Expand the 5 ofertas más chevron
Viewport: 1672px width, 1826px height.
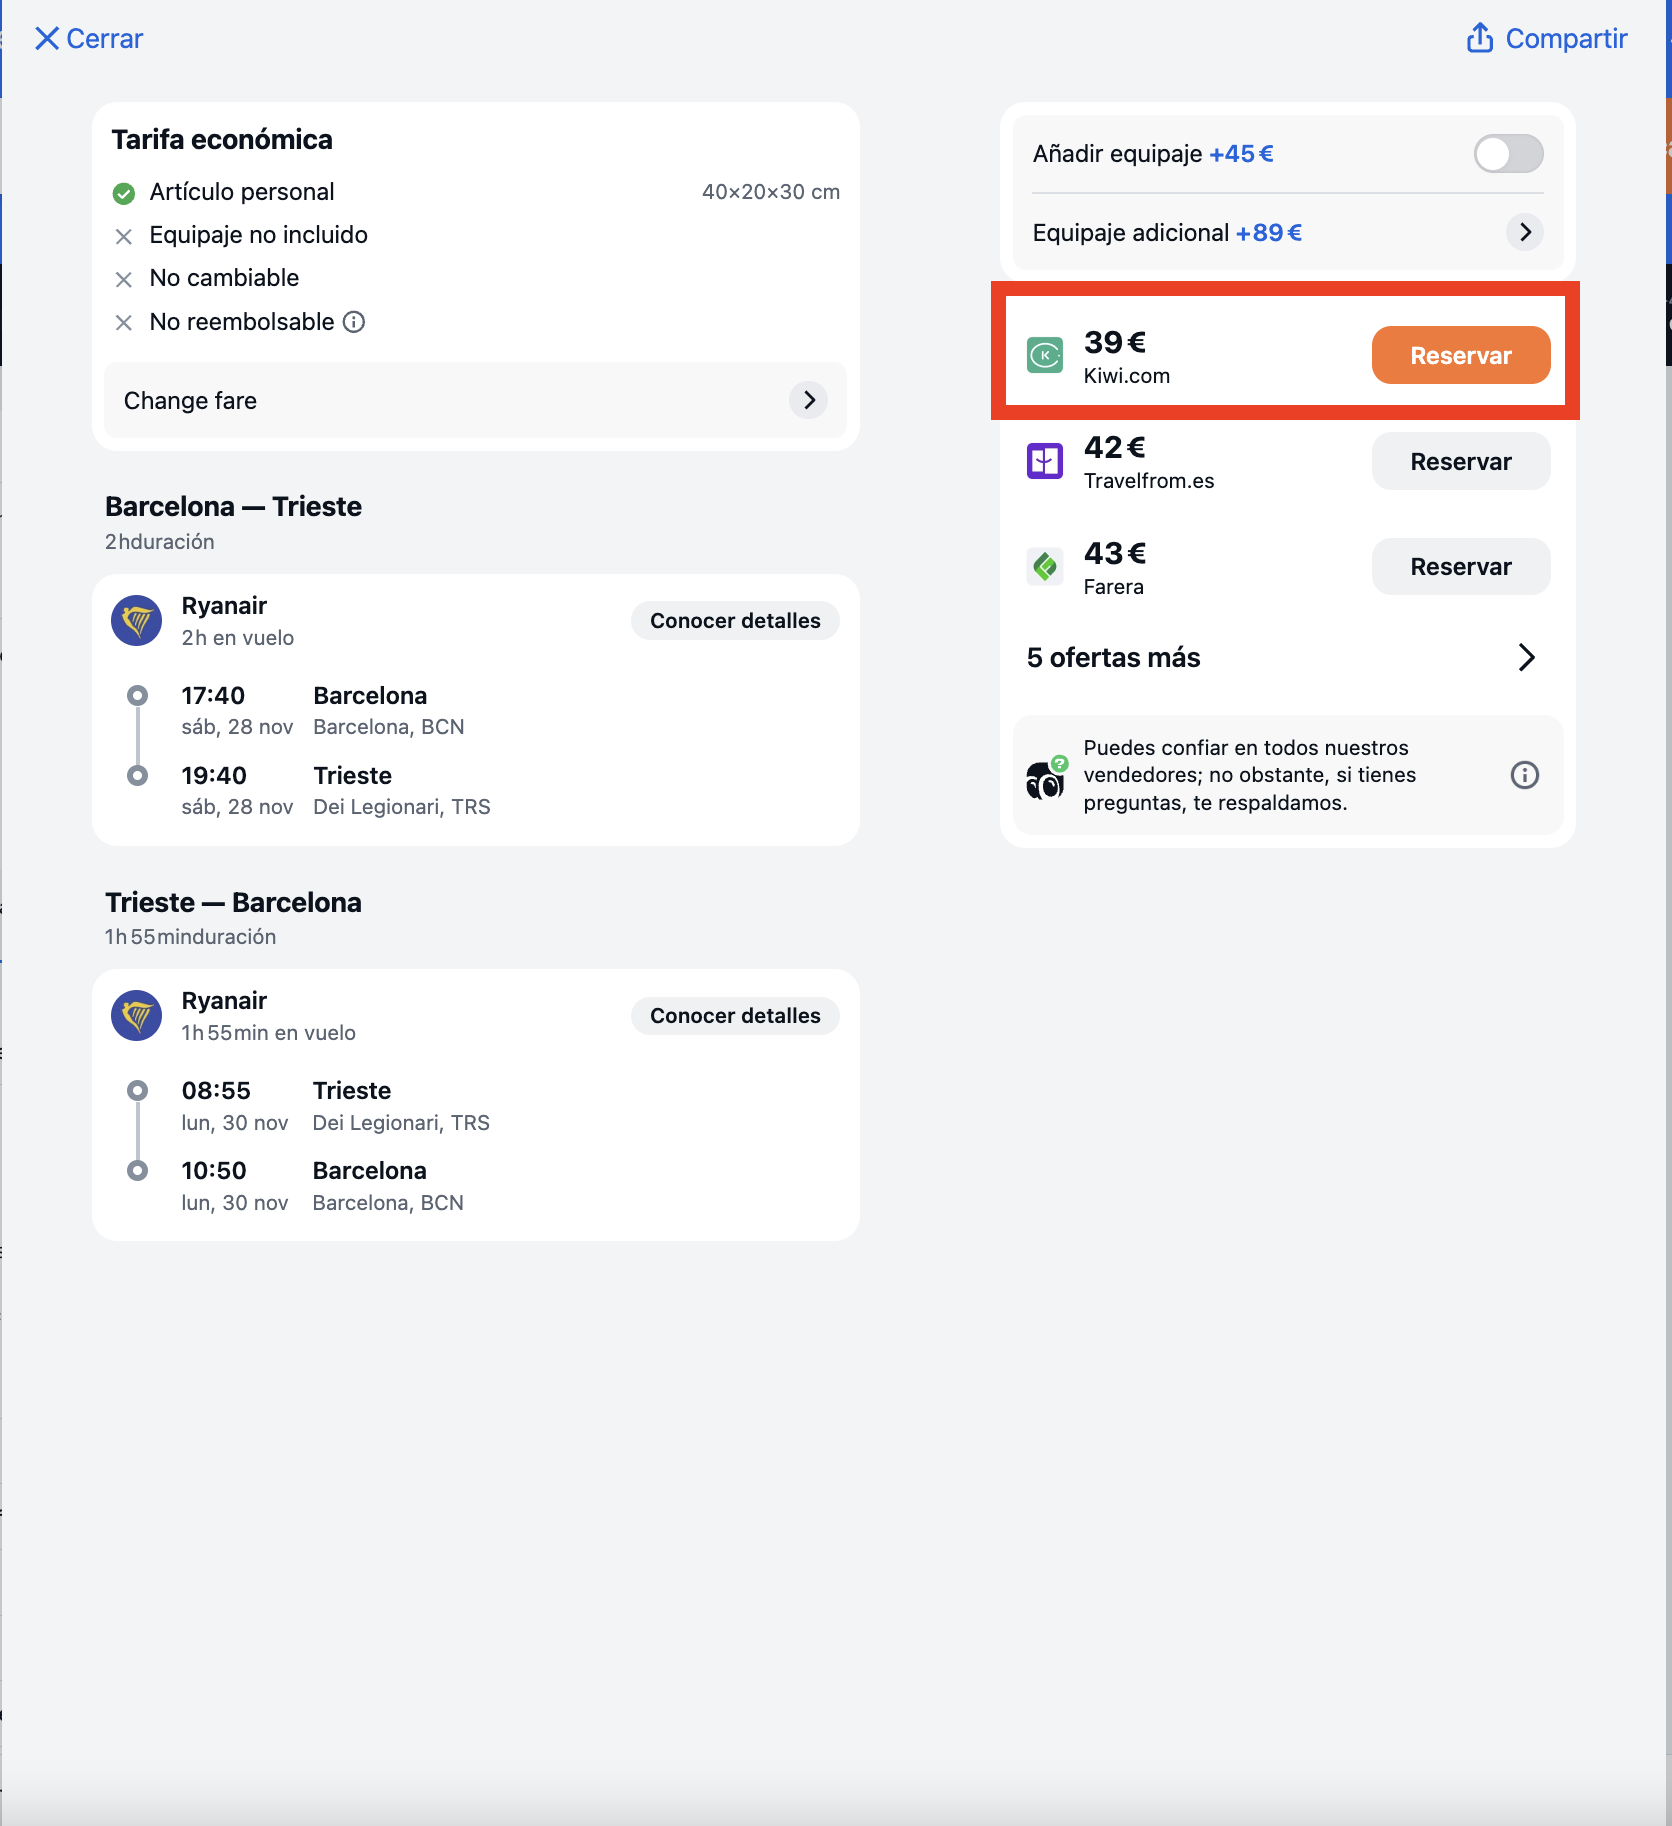click(x=1526, y=657)
